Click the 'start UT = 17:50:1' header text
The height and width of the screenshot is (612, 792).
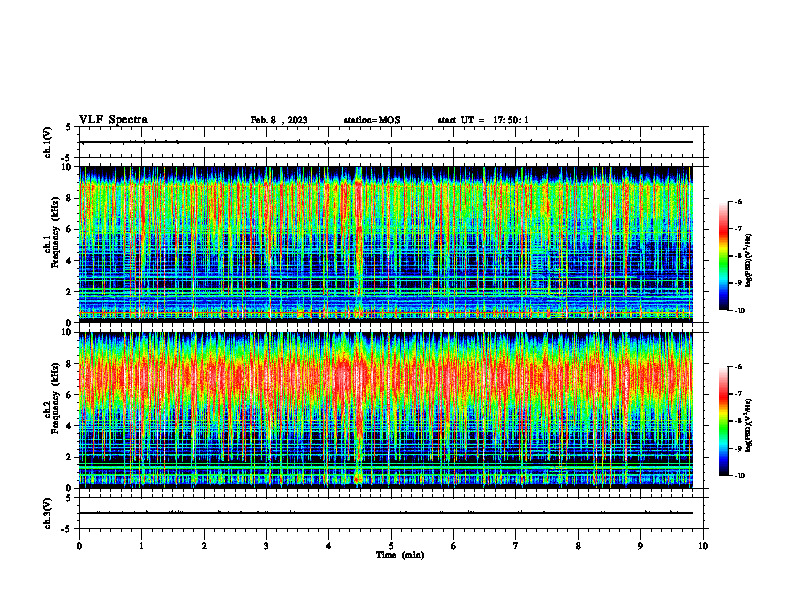point(483,120)
